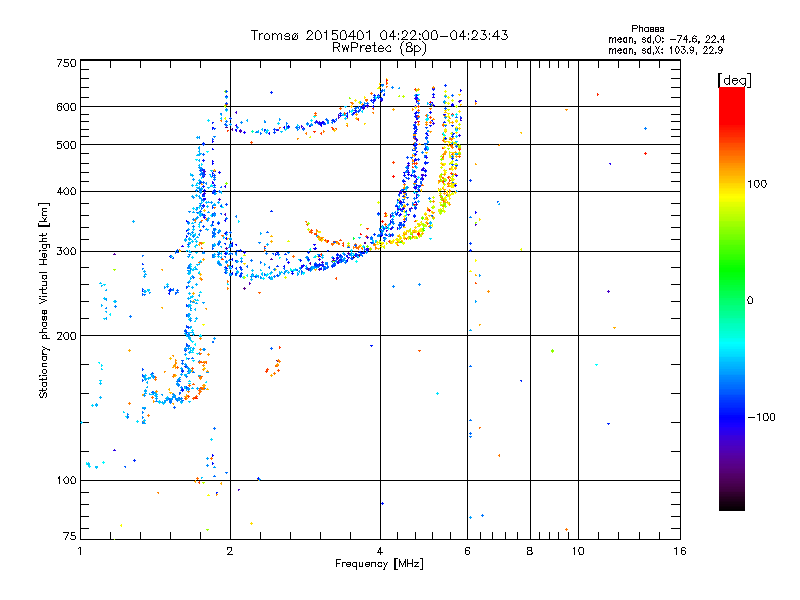Click the 1 MHz frequency tick label
The image size is (800, 600).
click(80, 551)
